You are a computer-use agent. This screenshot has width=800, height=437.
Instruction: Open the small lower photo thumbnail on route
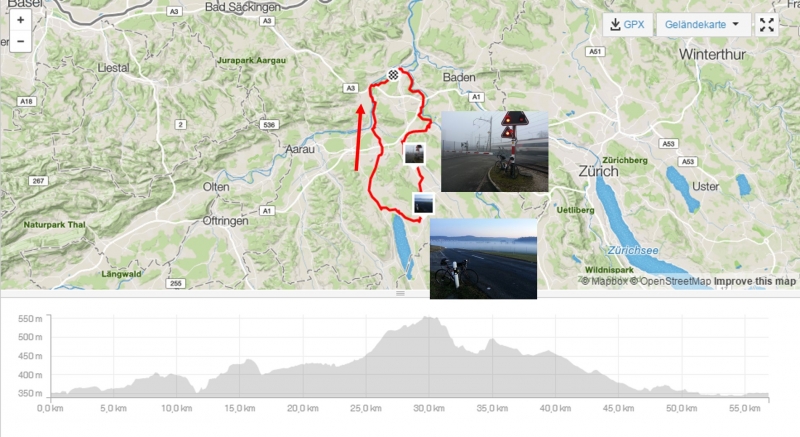click(x=423, y=203)
